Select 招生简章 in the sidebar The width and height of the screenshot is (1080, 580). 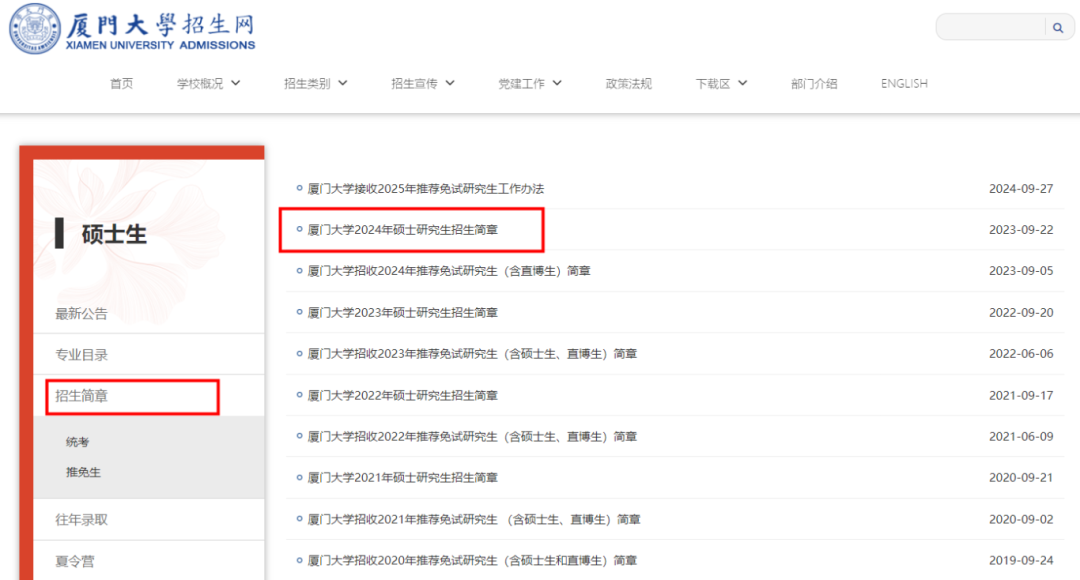(x=81, y=396)
